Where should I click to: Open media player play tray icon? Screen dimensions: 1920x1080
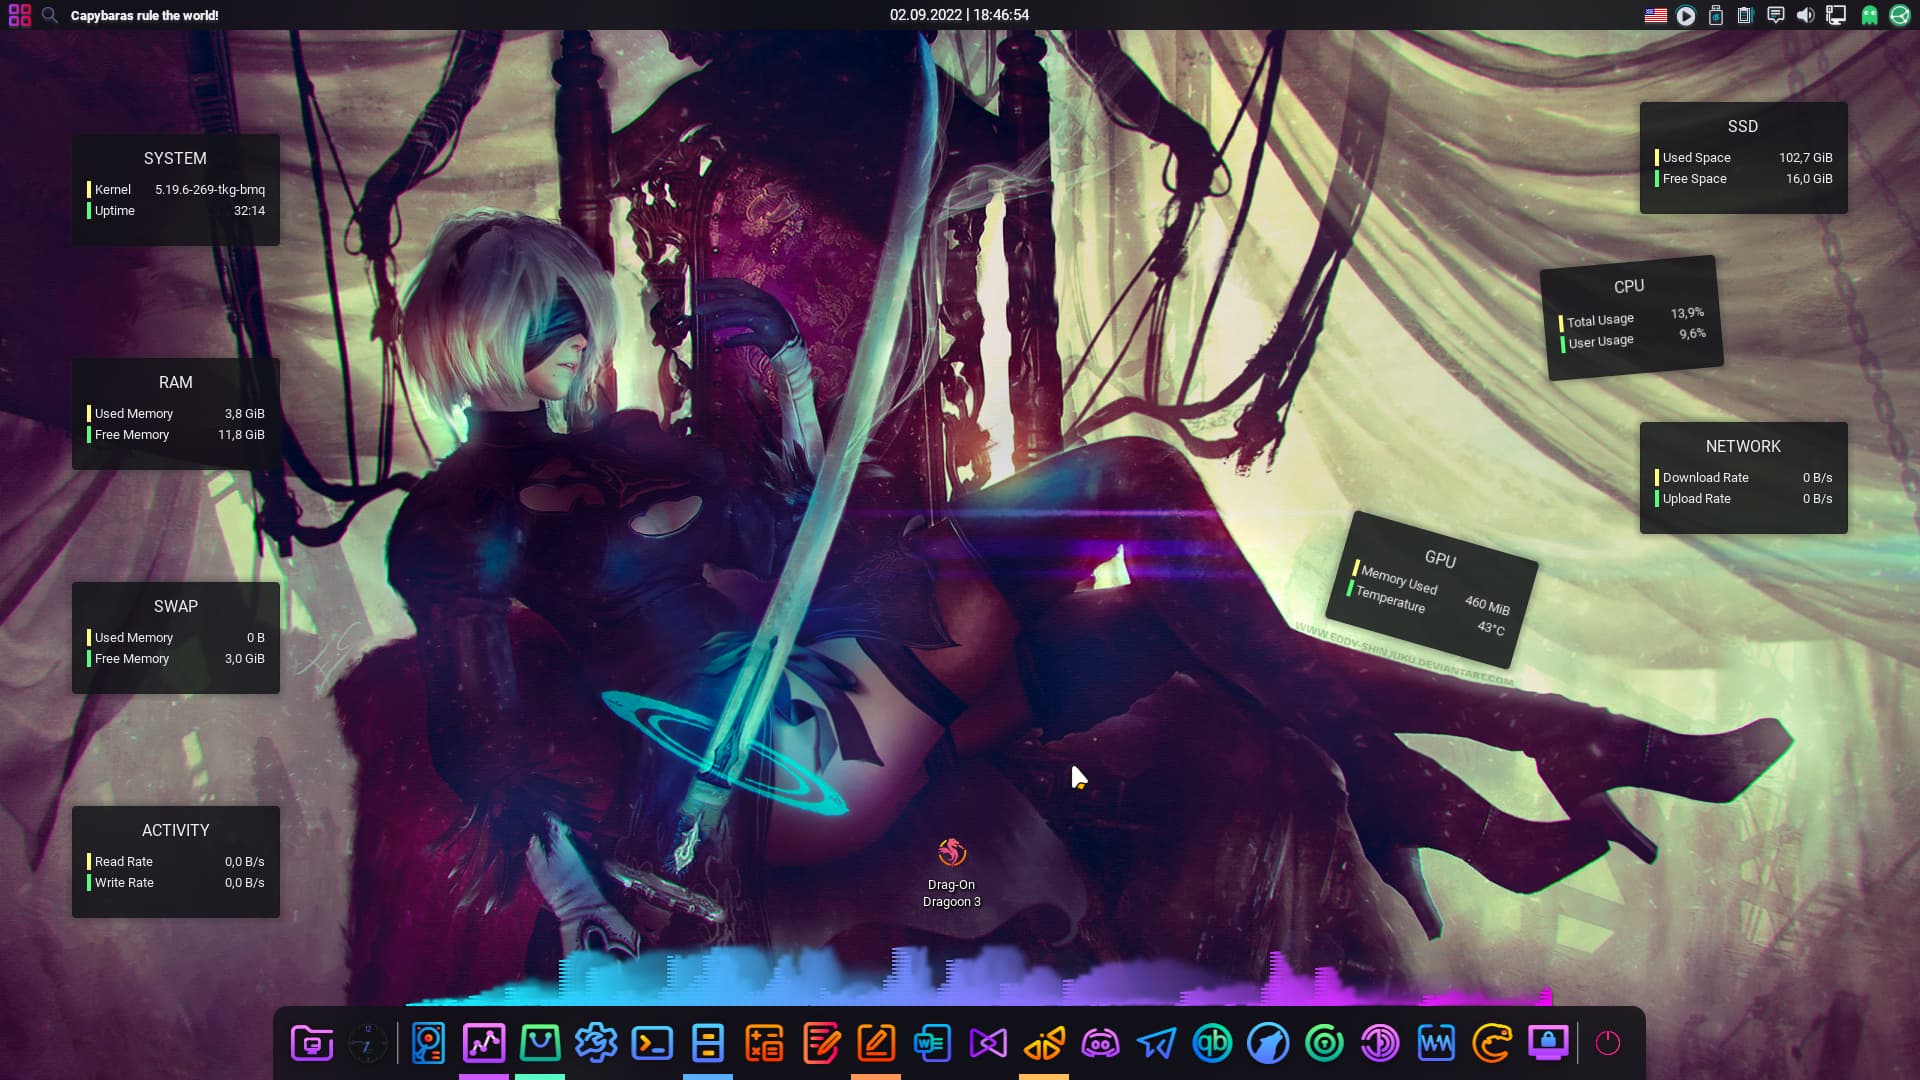click(1686, 15)
